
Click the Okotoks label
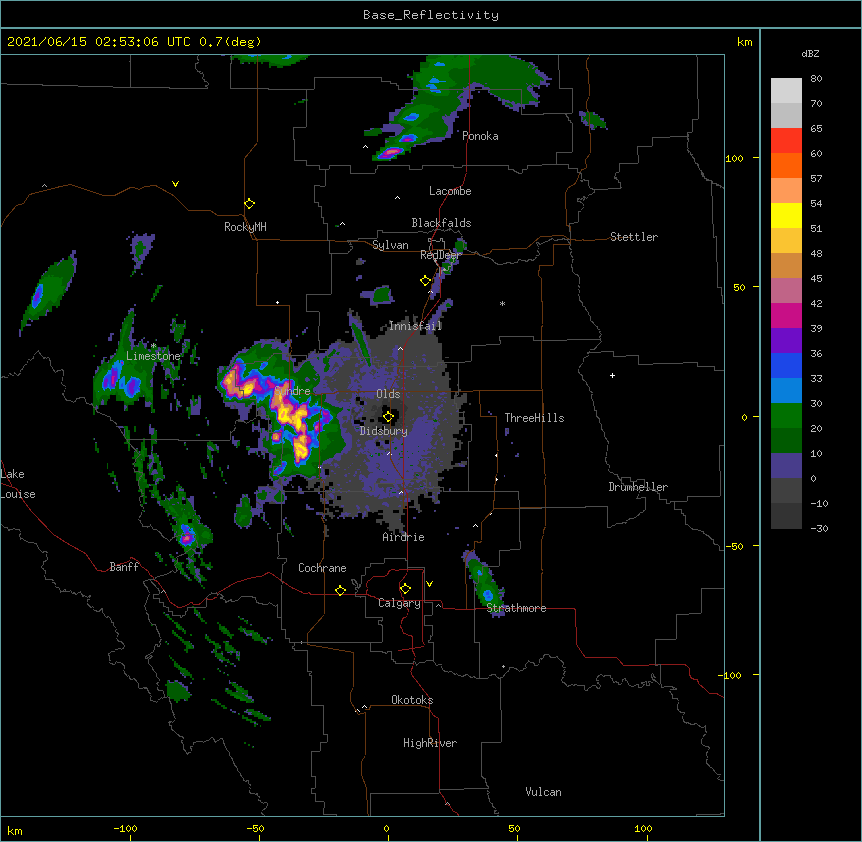coord(412,700)
